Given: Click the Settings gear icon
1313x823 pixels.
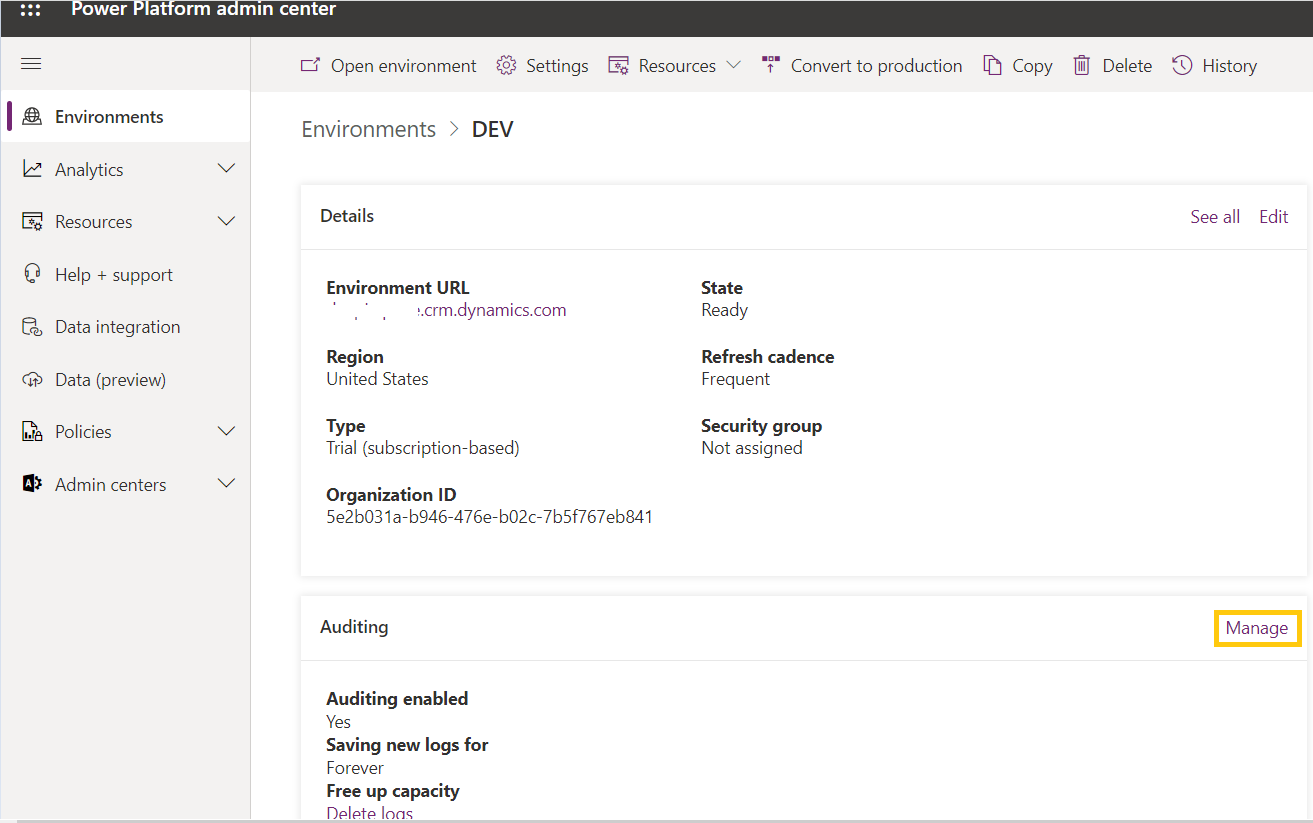Looking at the screenshot, I should point(506,65).
